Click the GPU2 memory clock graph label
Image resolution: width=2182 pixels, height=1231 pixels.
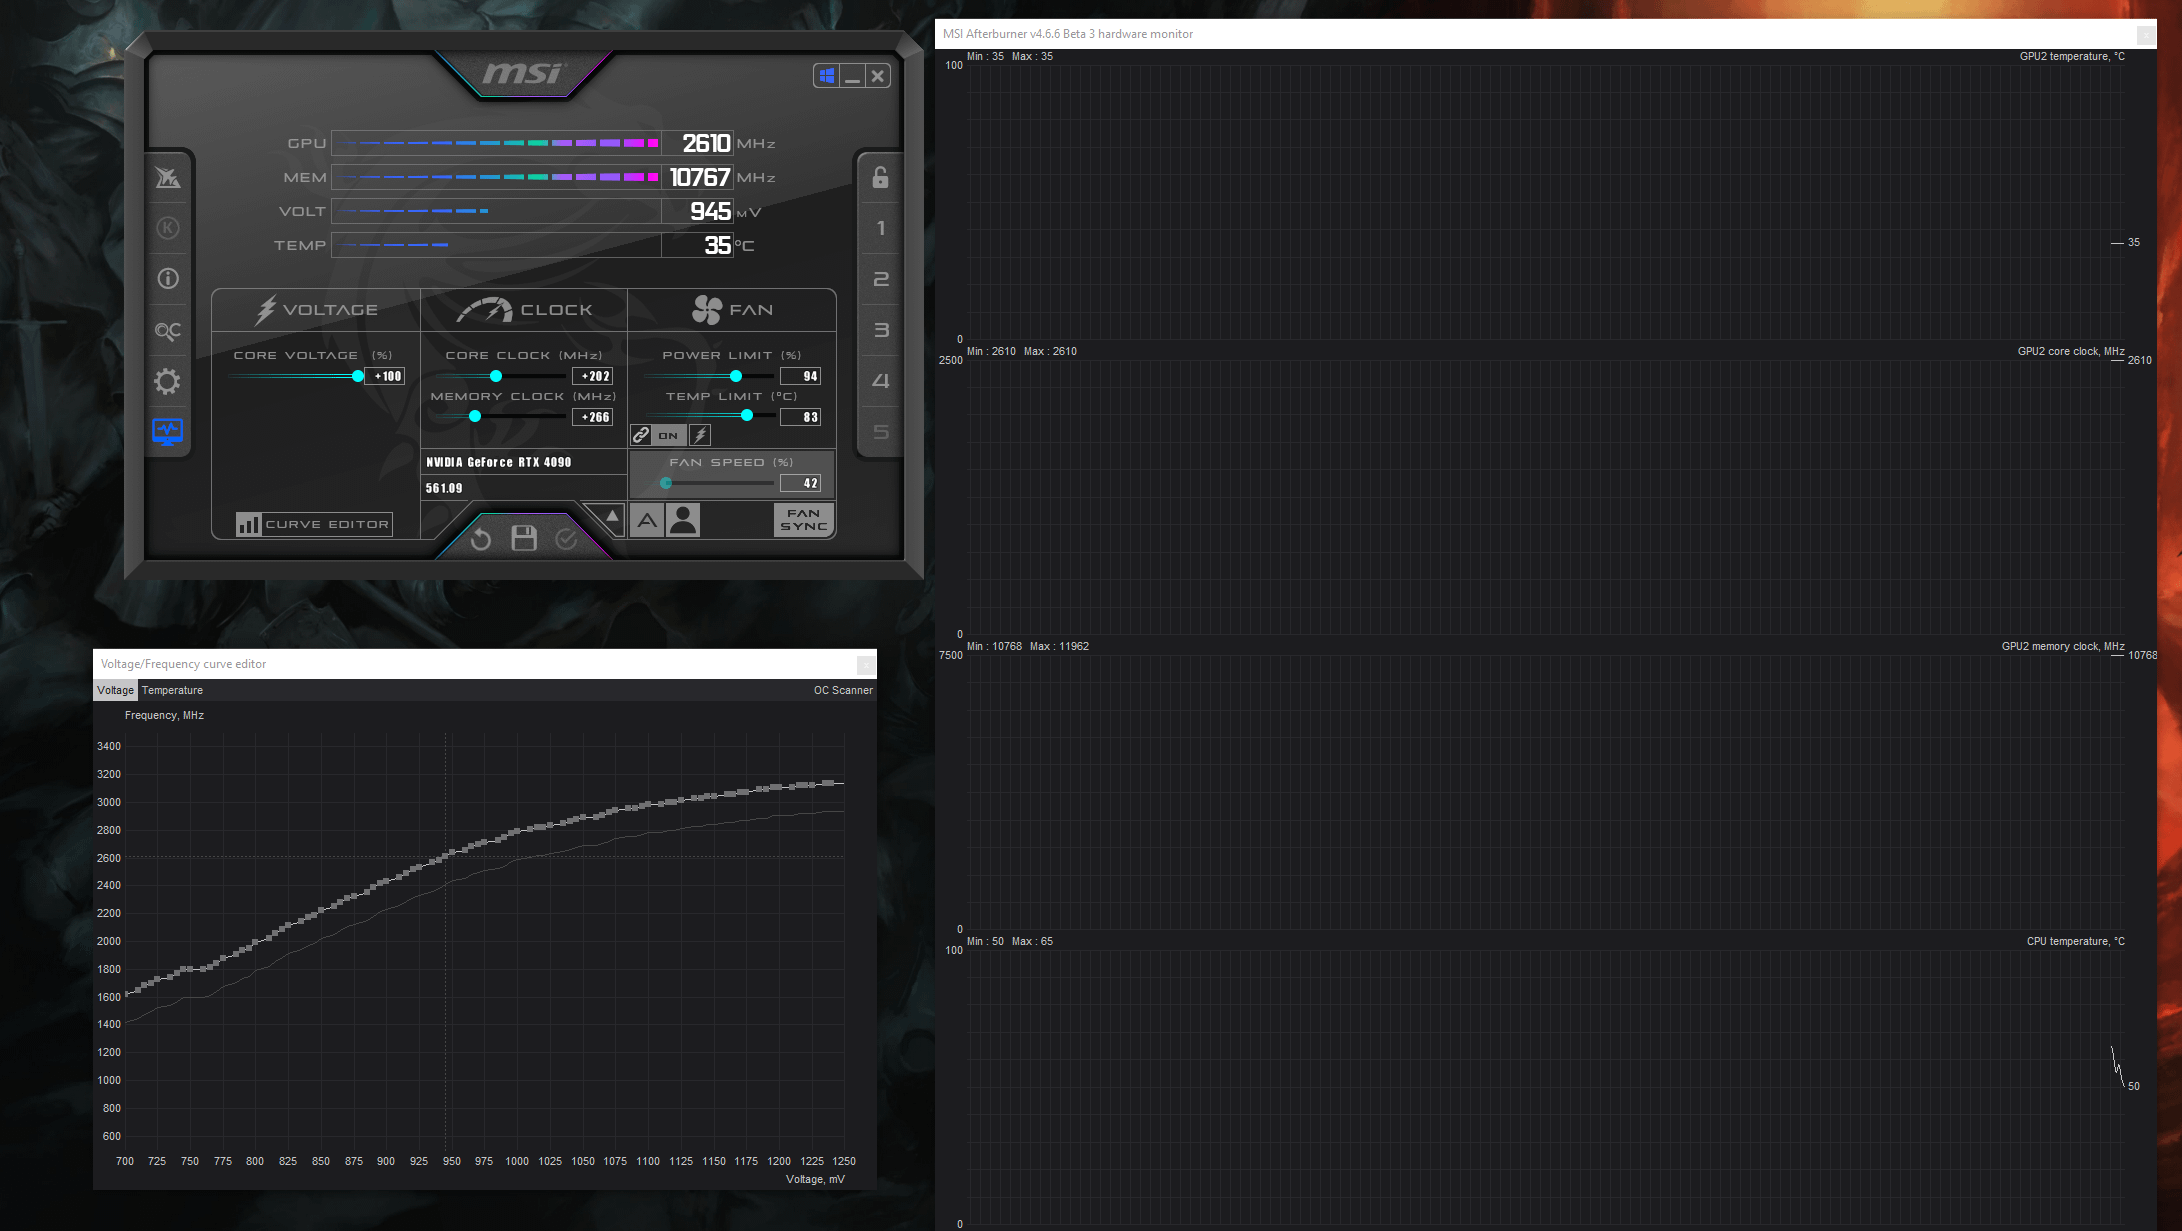pos(2063,646)
